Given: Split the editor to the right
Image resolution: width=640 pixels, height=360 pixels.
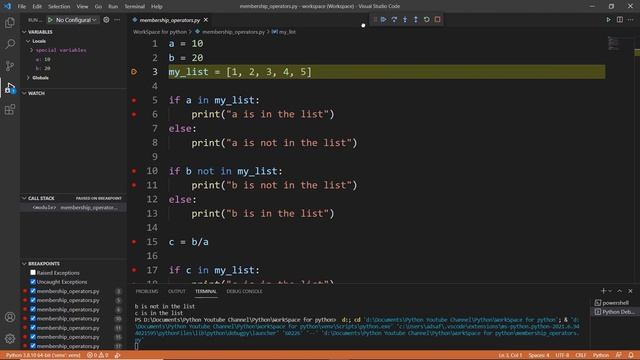Looking at the screenshot, I should point(620,20).
